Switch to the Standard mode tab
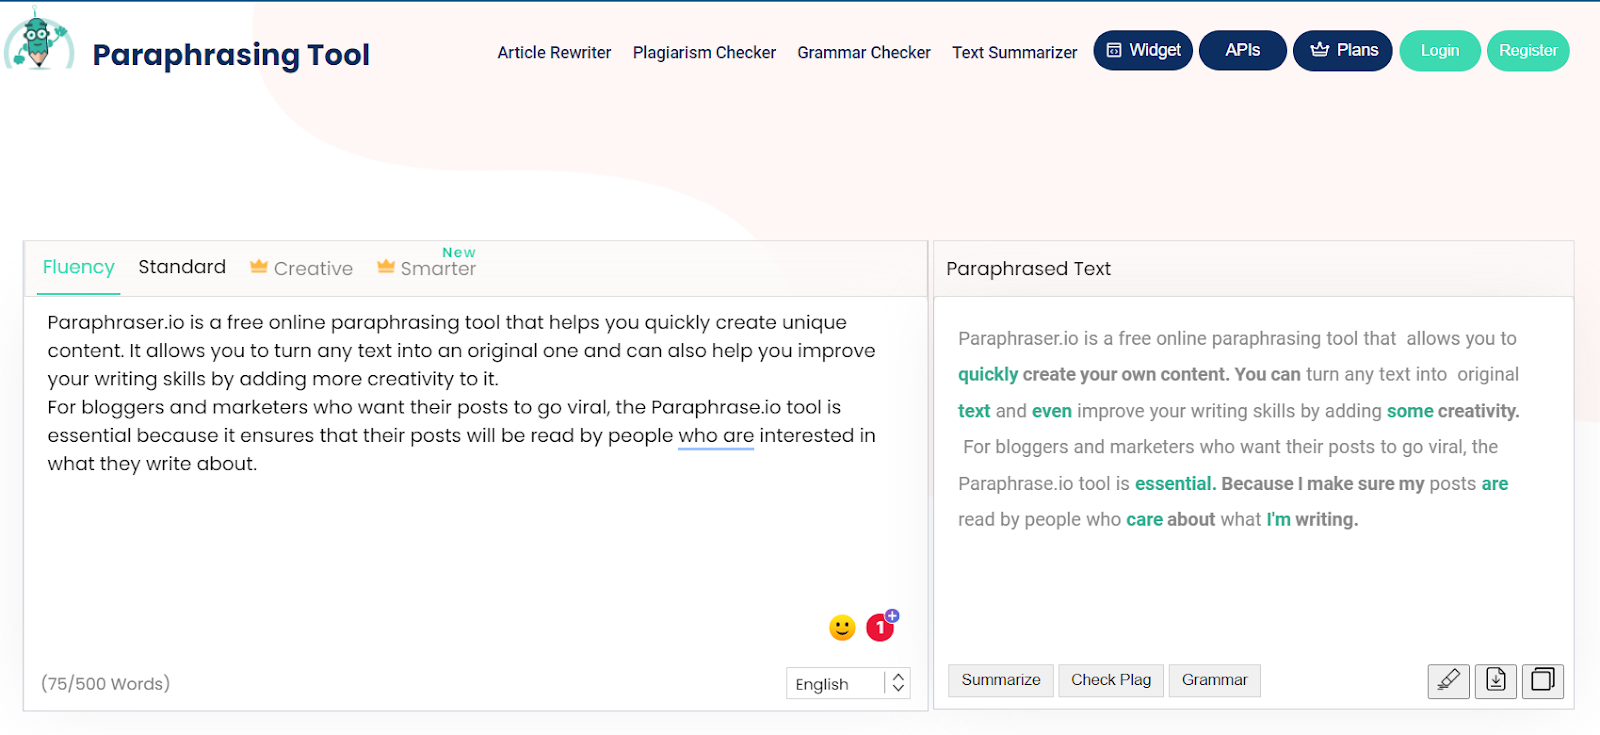The width and height of the screenshot is (1600, 735). click(x=182, y=267)
